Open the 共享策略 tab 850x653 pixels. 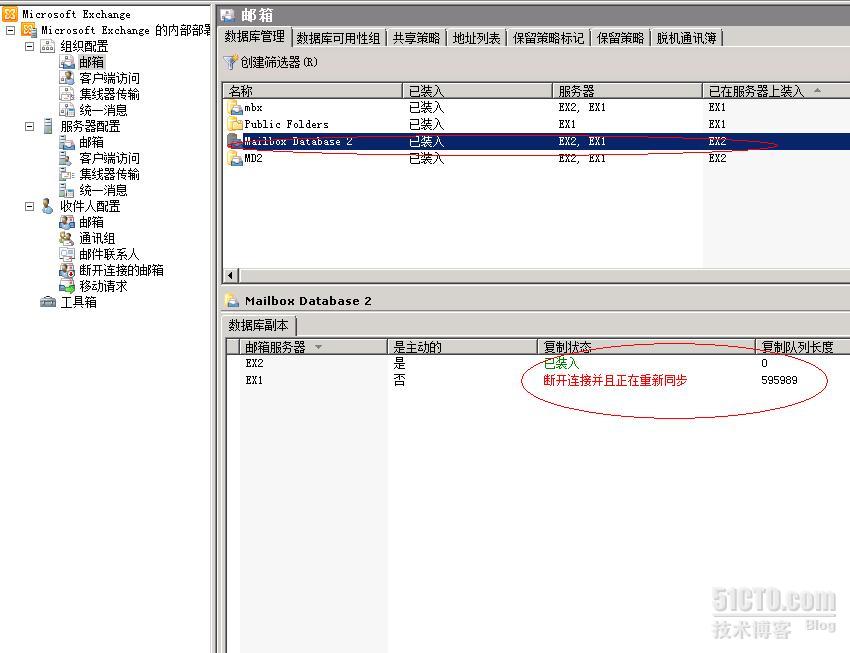pos(416,38)
